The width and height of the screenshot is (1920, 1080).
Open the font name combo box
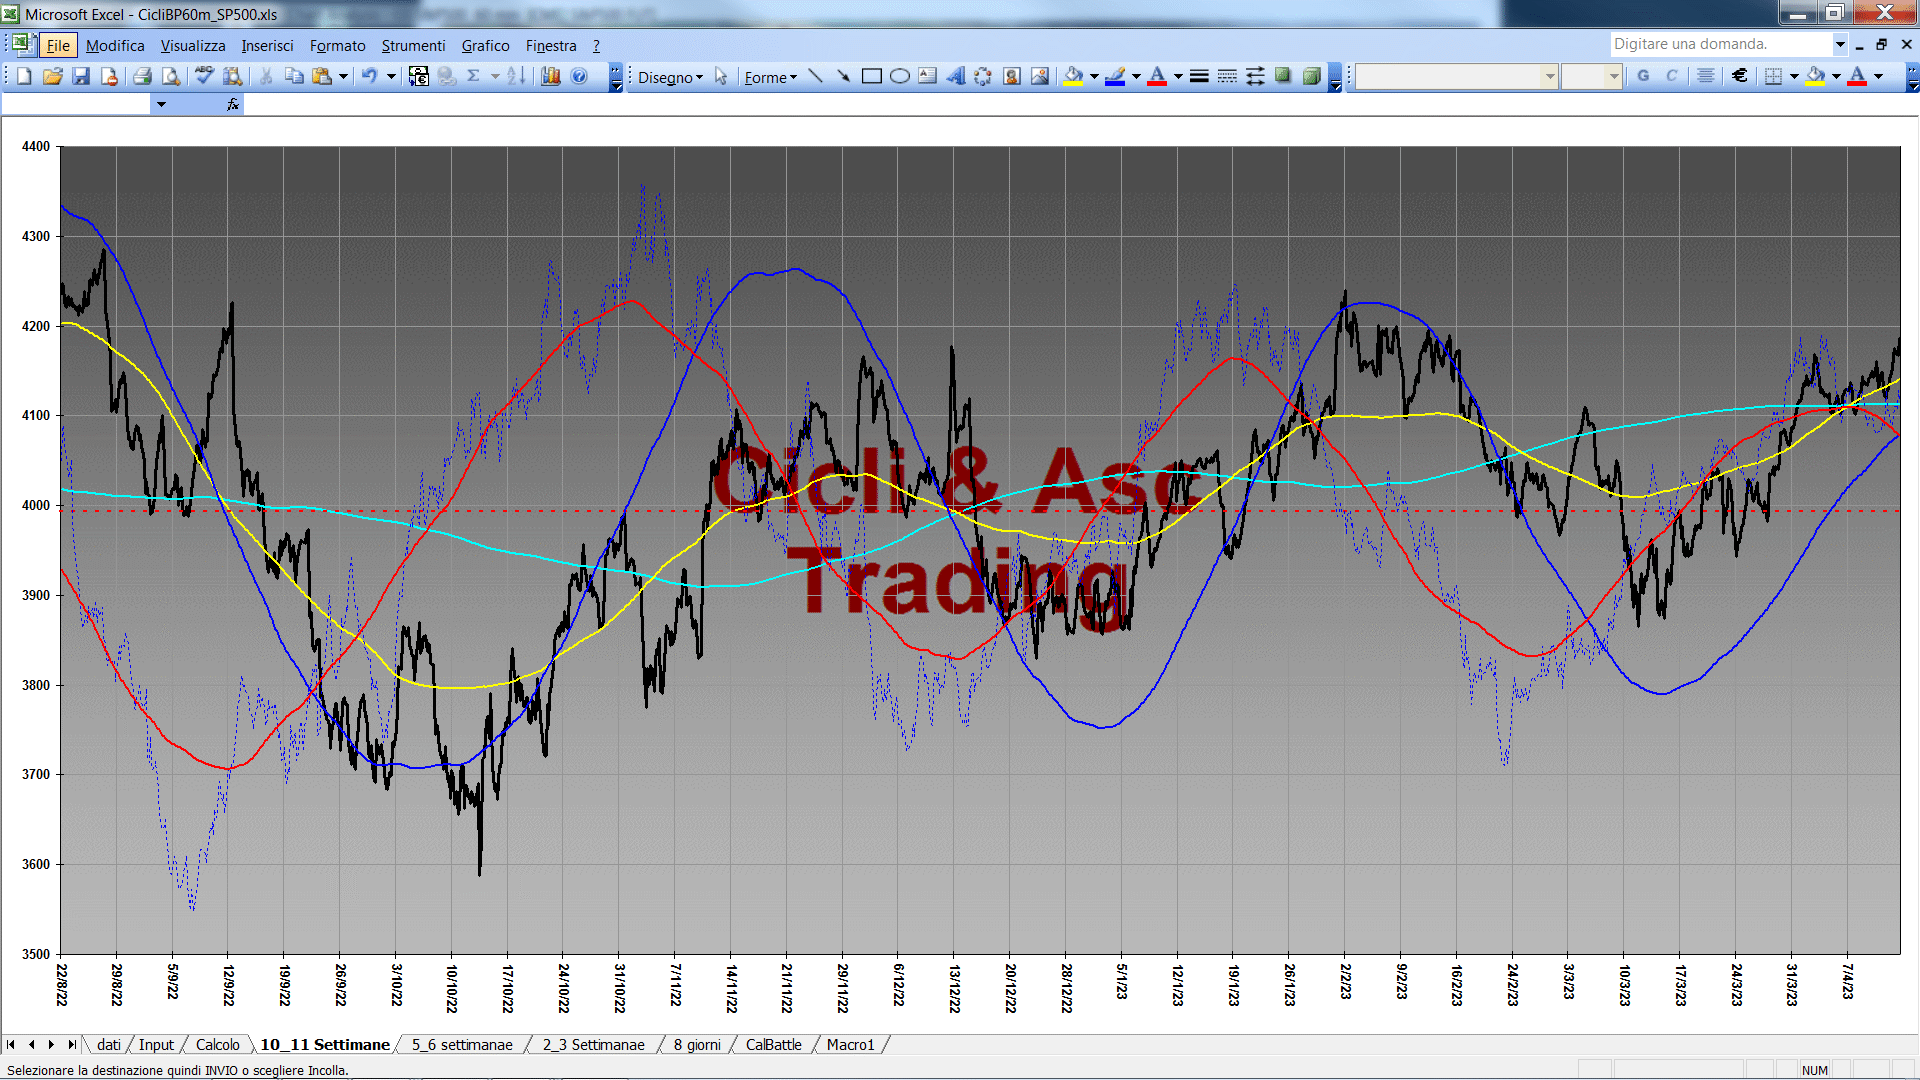coord(1457,76)
